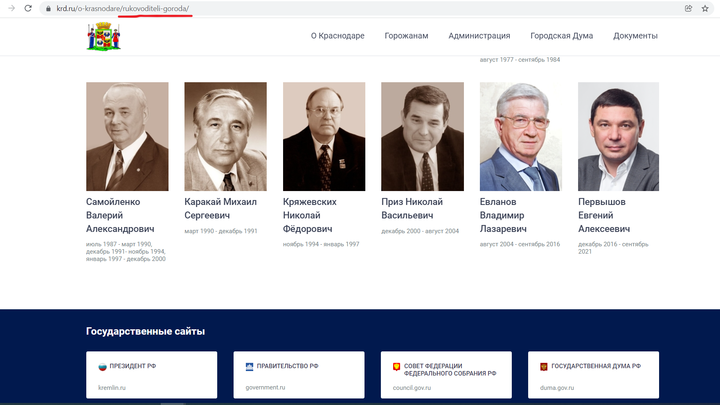Click the padlock site info icon
Screen dimensions: 720x405
point(48,9)
